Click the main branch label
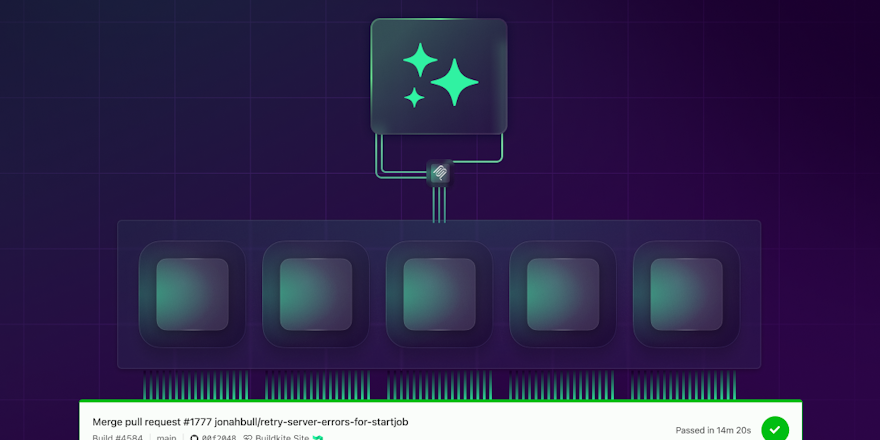The image size is (880, 440). [x=167, y=437]
